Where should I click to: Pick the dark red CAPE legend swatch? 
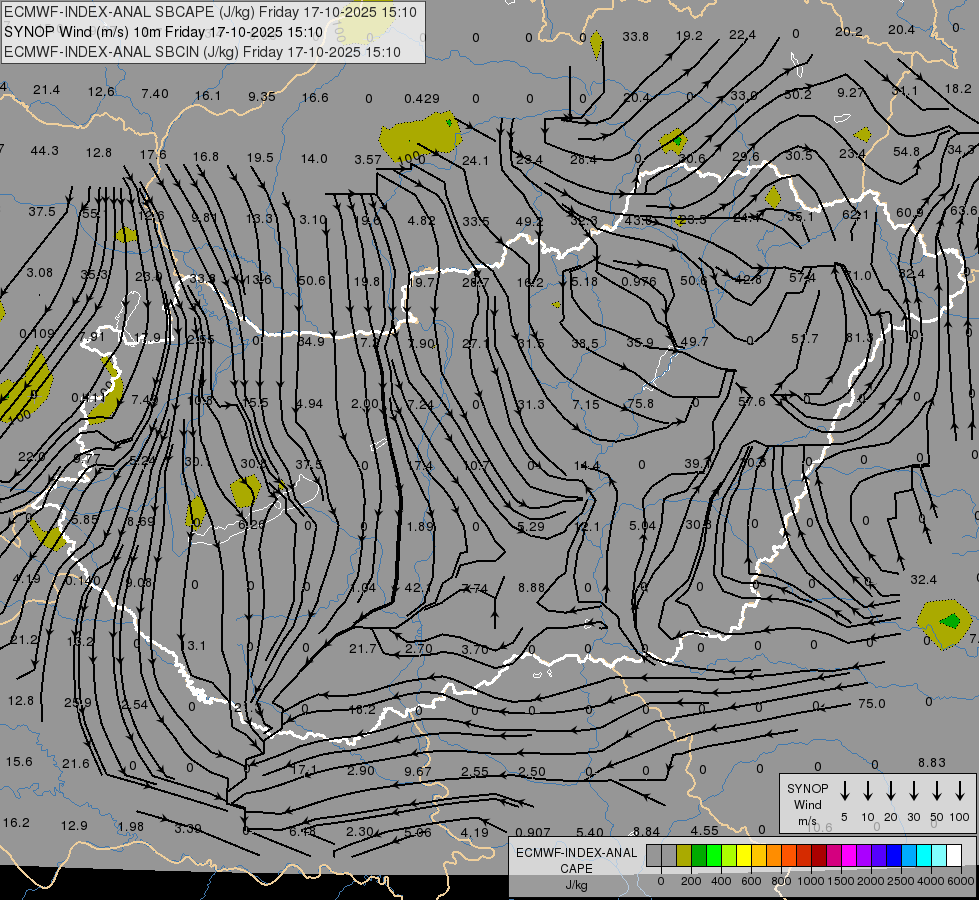click(x=819, y=856)
